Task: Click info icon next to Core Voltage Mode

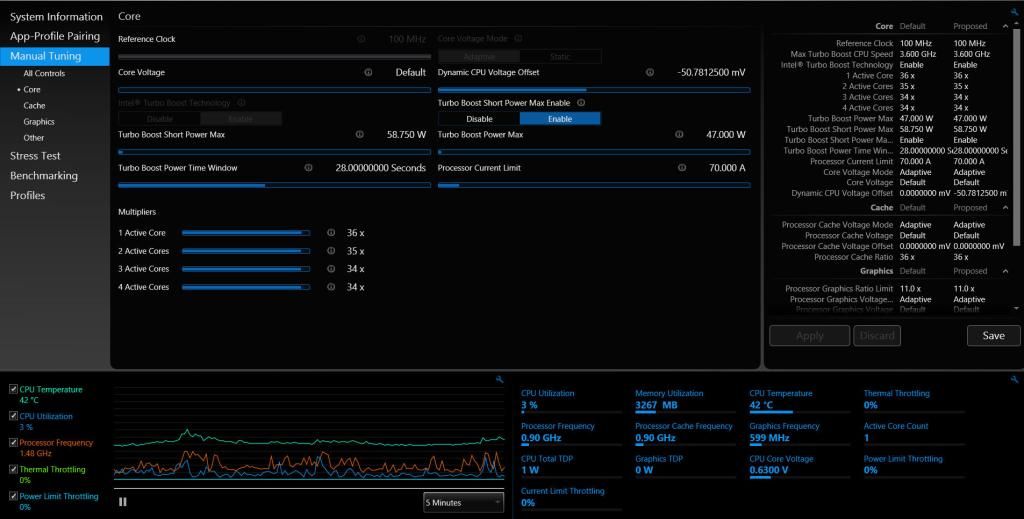Action: [x=519, y=39]
